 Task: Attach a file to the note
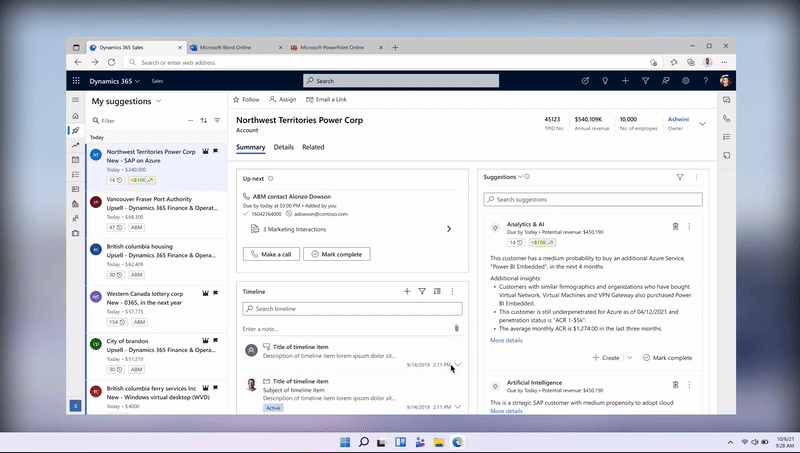pyautogui.click(x=457, y=328)
